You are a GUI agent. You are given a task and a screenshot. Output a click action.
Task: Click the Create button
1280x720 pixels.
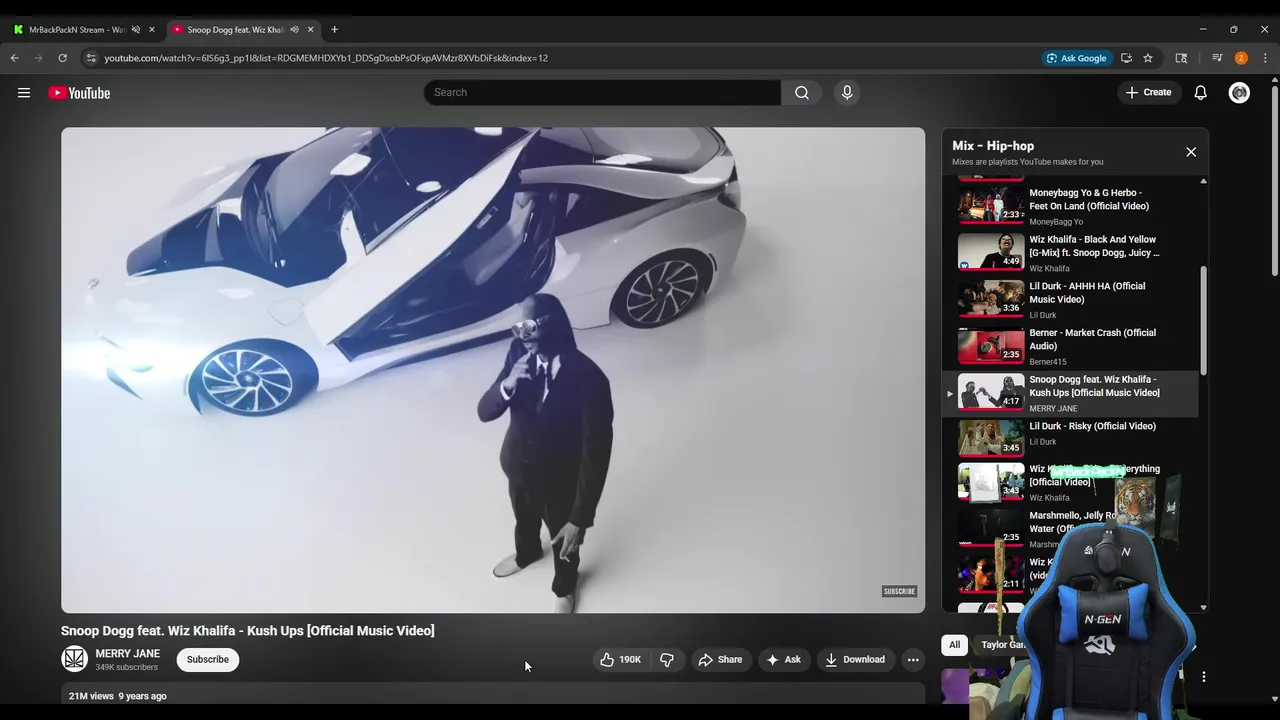1148,93
